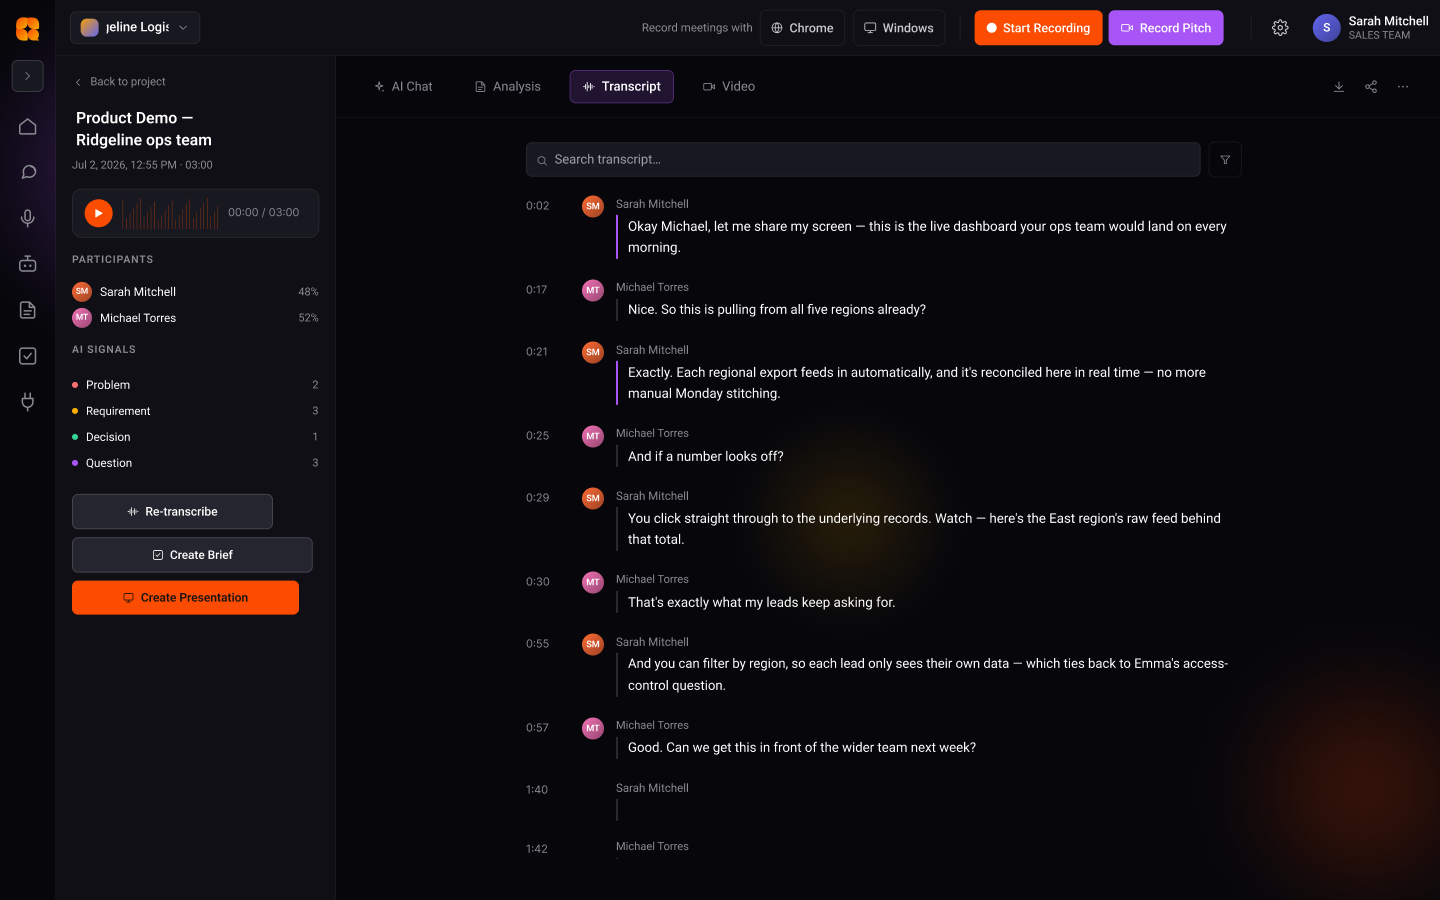Go back to project
This screenshot has height=900, width=1440.
click(120, 82)
